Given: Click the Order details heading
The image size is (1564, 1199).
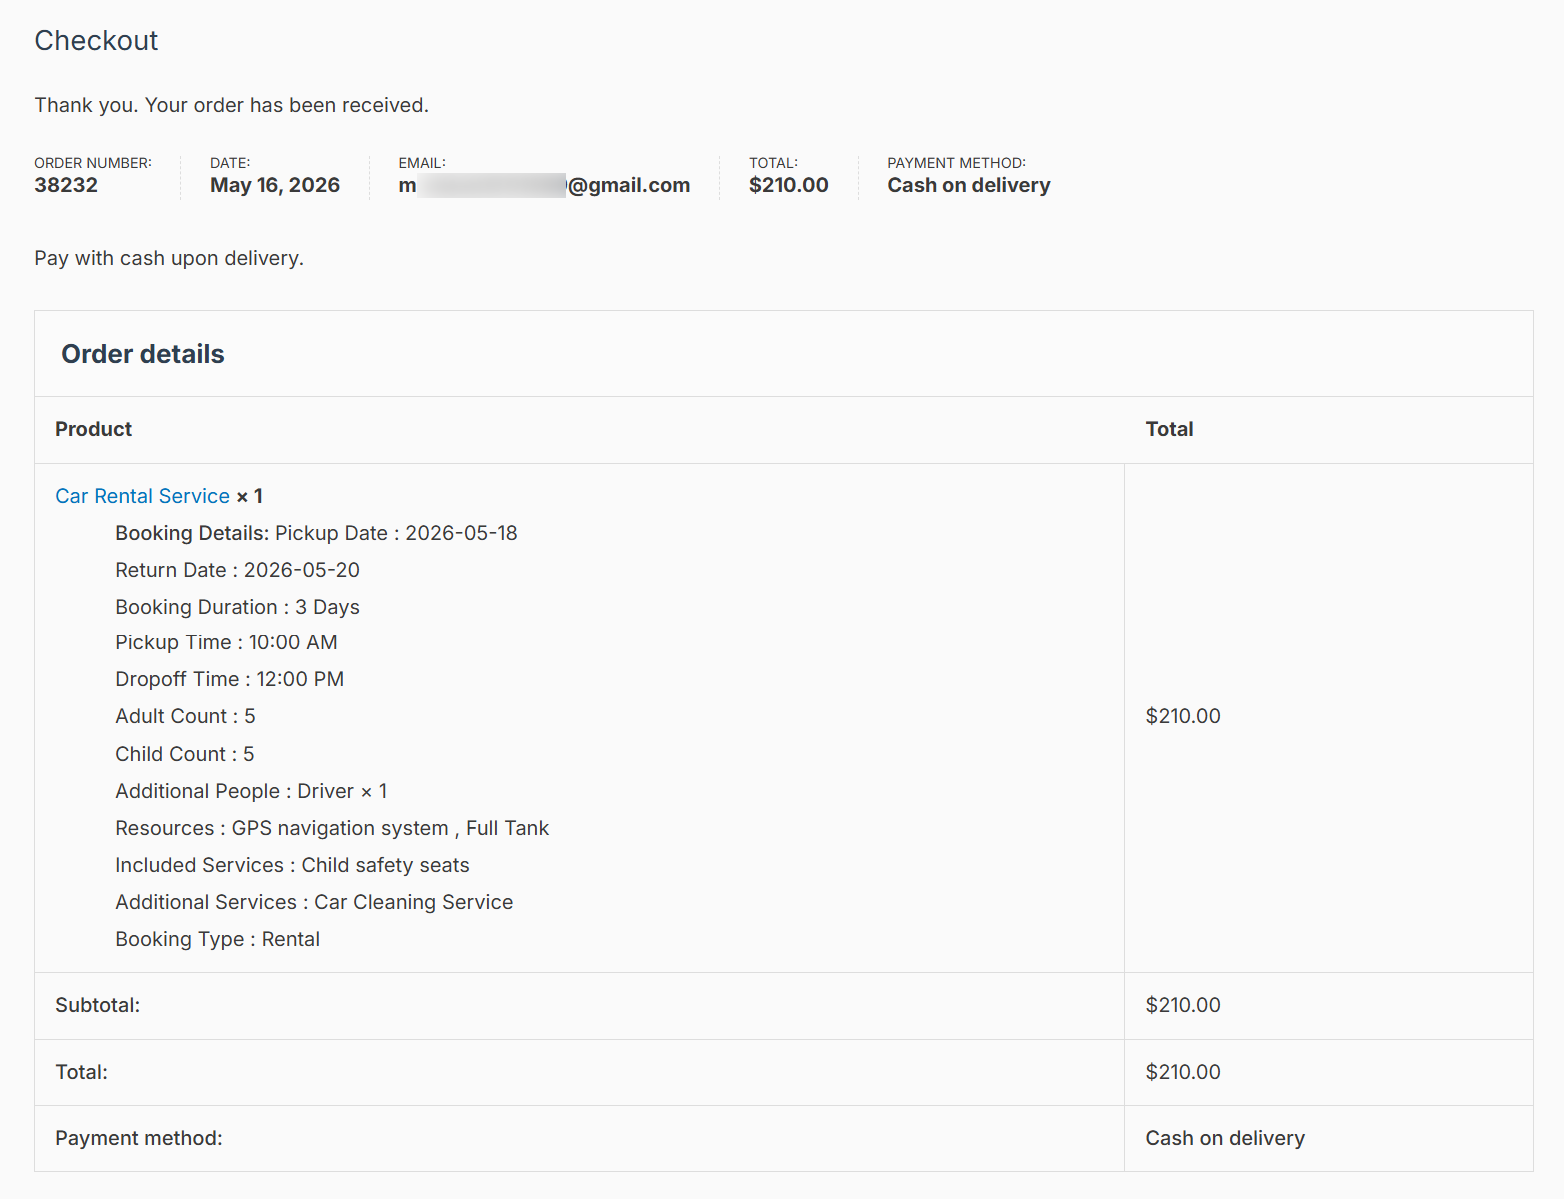Looking at the screenshot, I should click(143, 354).
